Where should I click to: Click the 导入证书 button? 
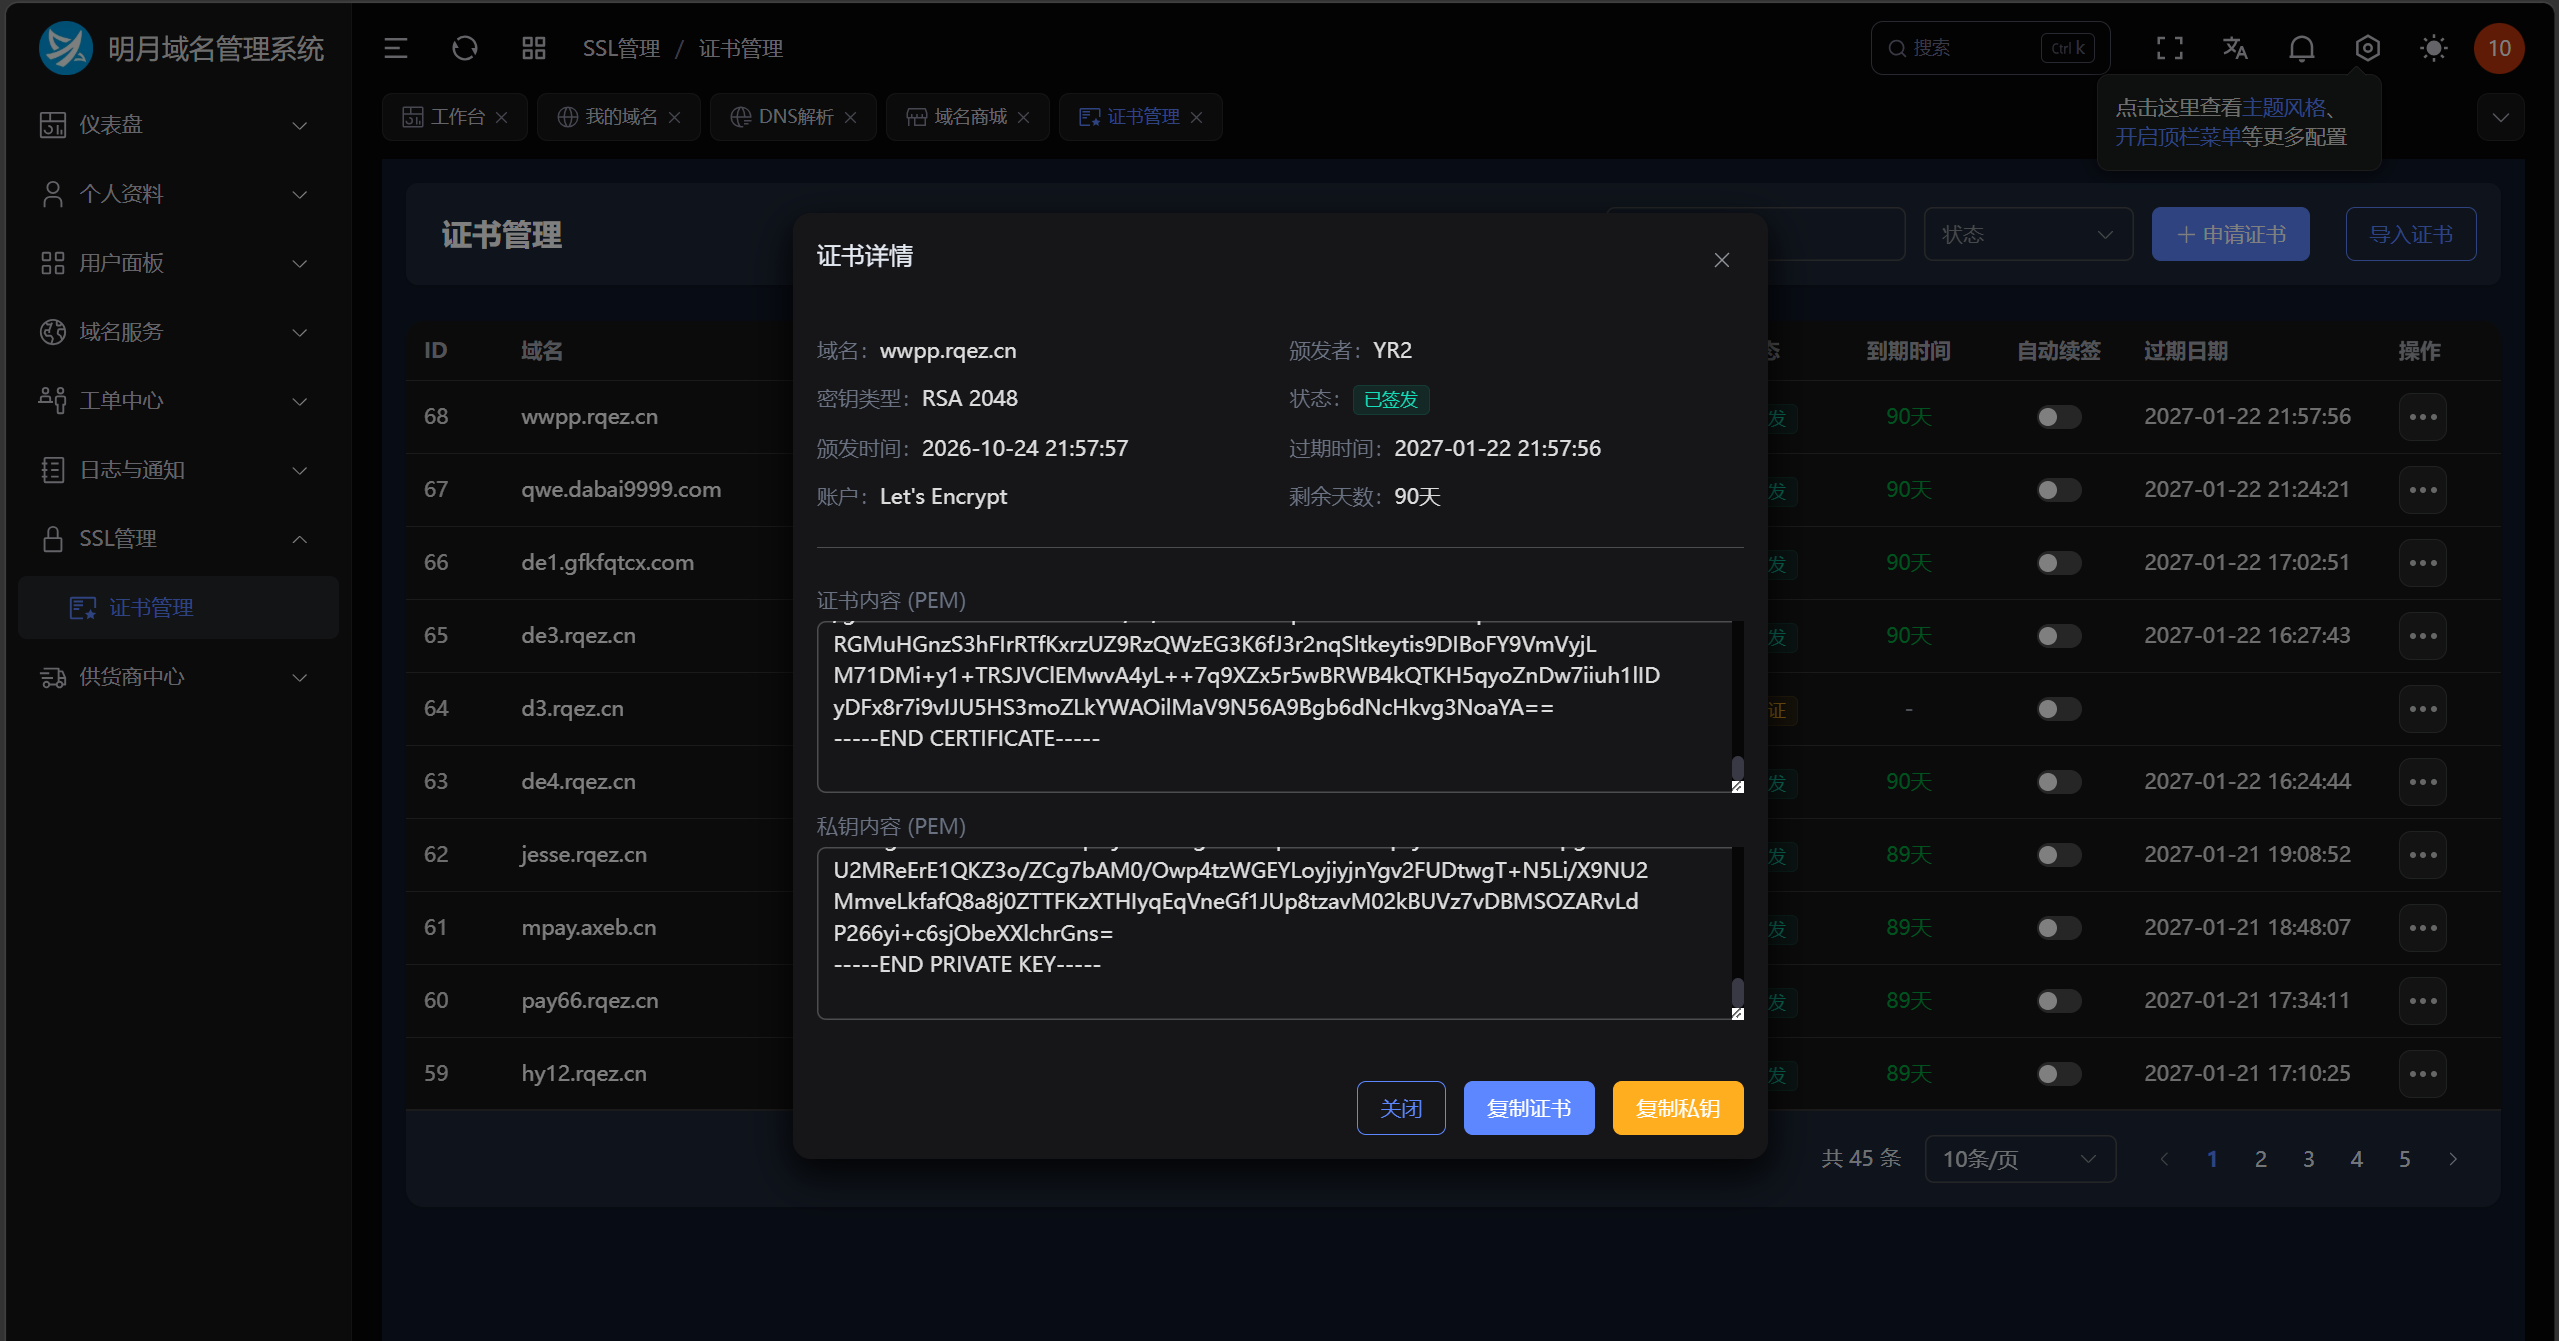(2411, 234)
